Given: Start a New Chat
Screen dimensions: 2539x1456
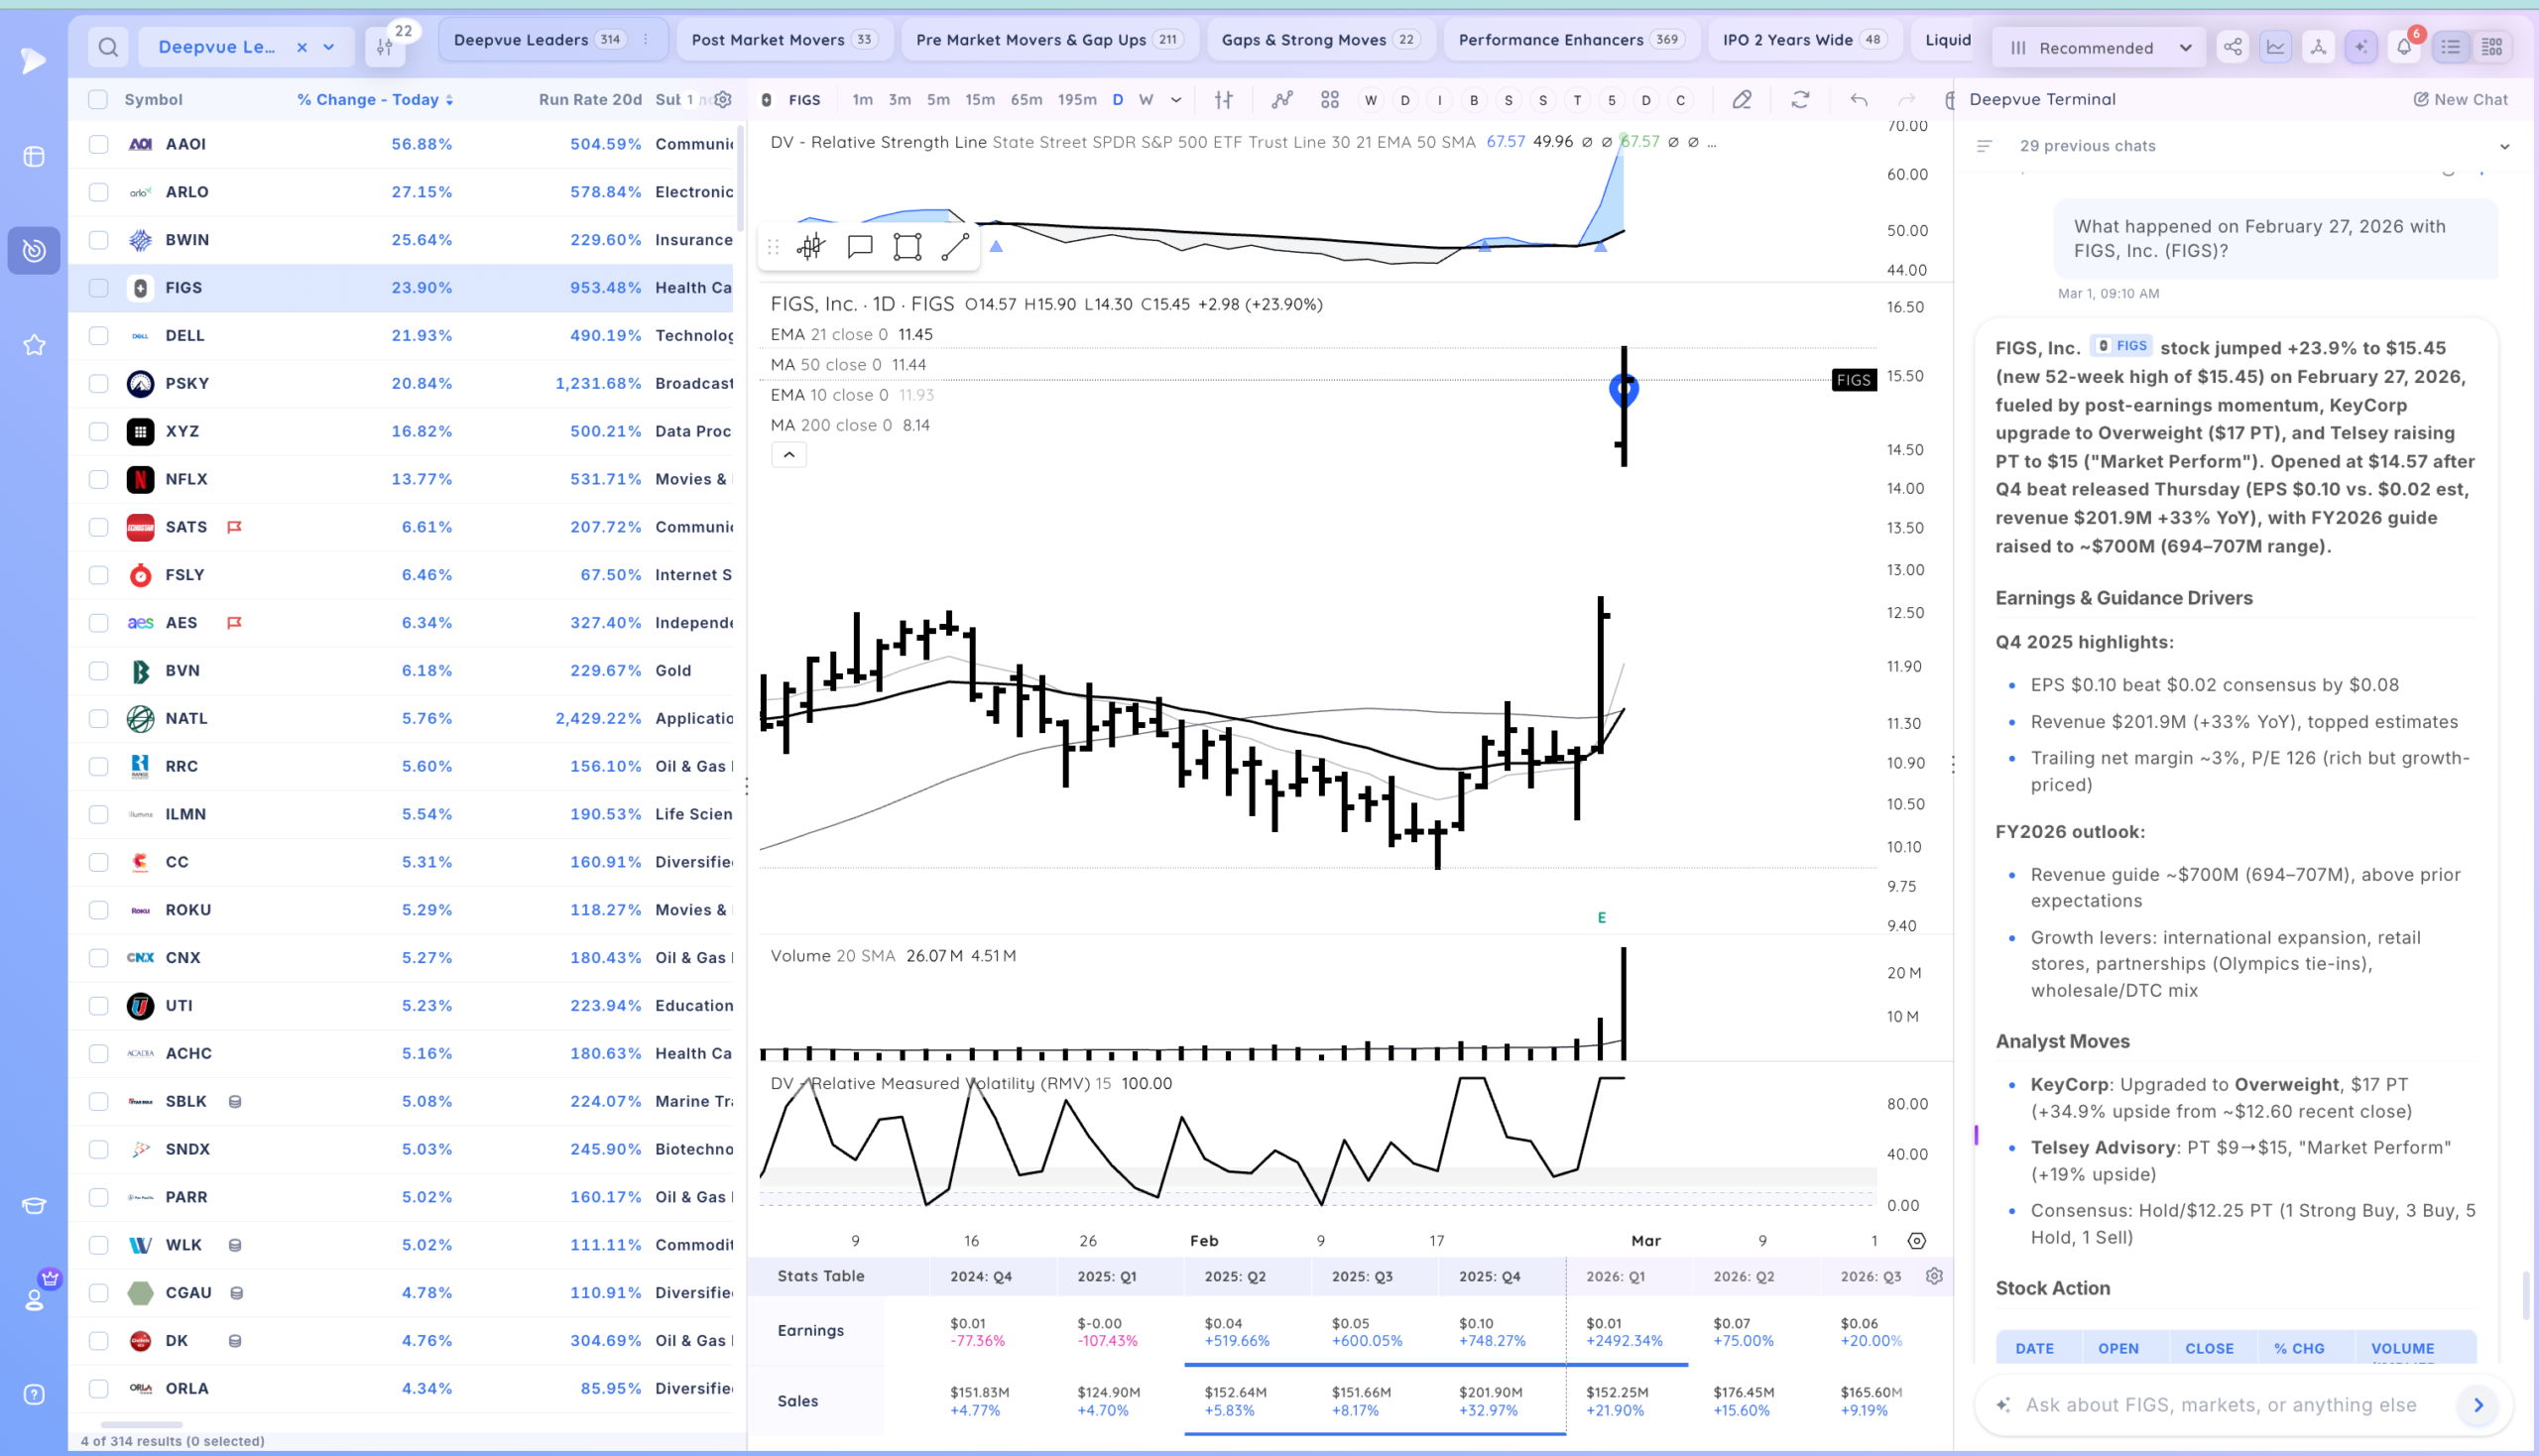Looking at the screenshot, I should 2461,99.
